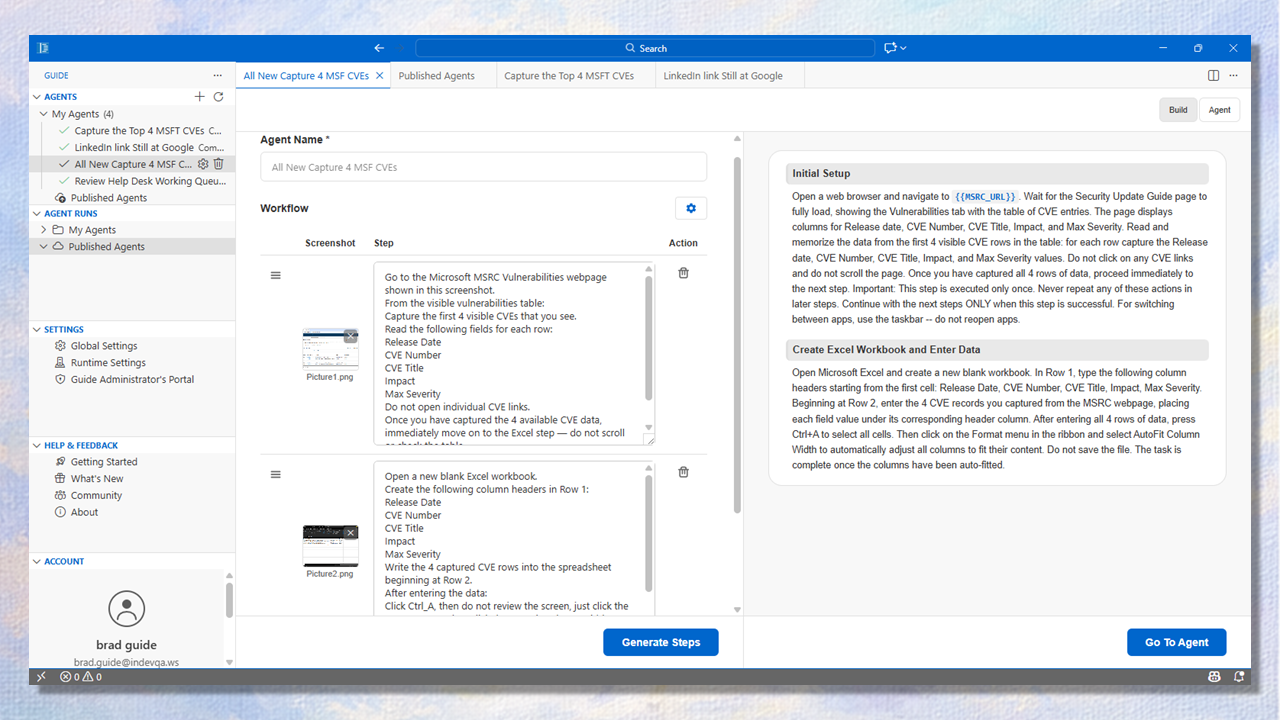Open settings gear for All New Capture 4 MSF agent
1280x720 pixels.
point(203,164)
